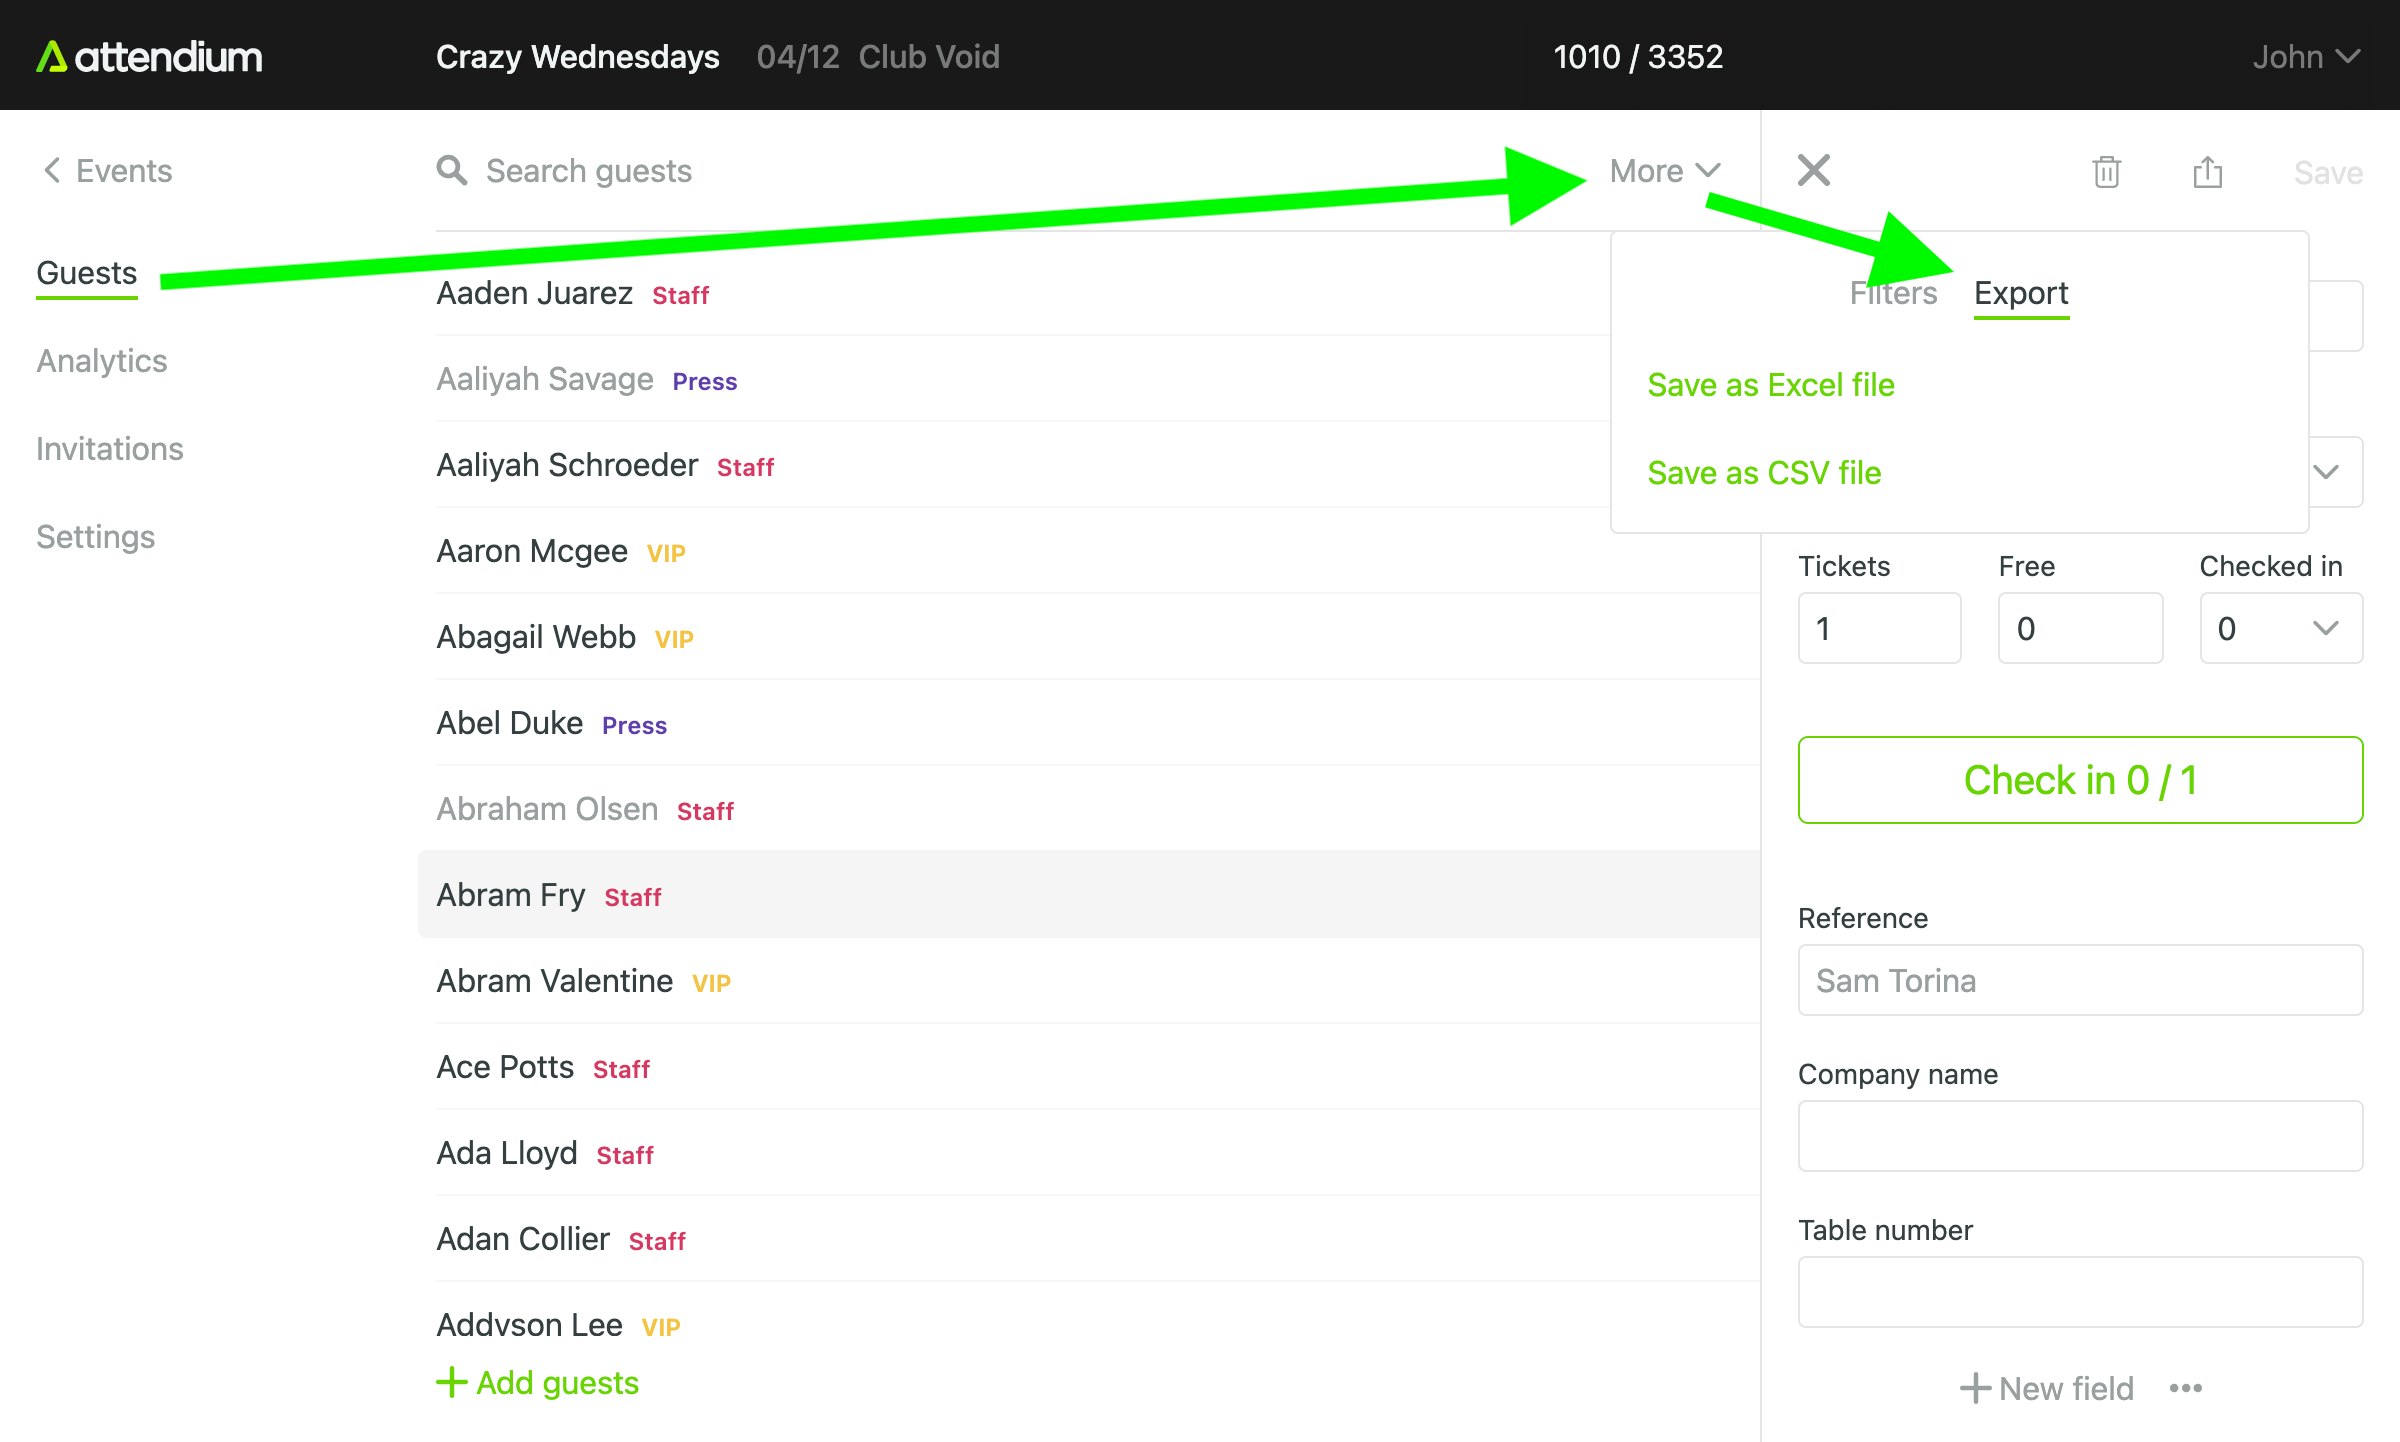Screen dimensions: 2400x1442
Task: Click the search magnifier icon
Action: [x=452, y=171]
